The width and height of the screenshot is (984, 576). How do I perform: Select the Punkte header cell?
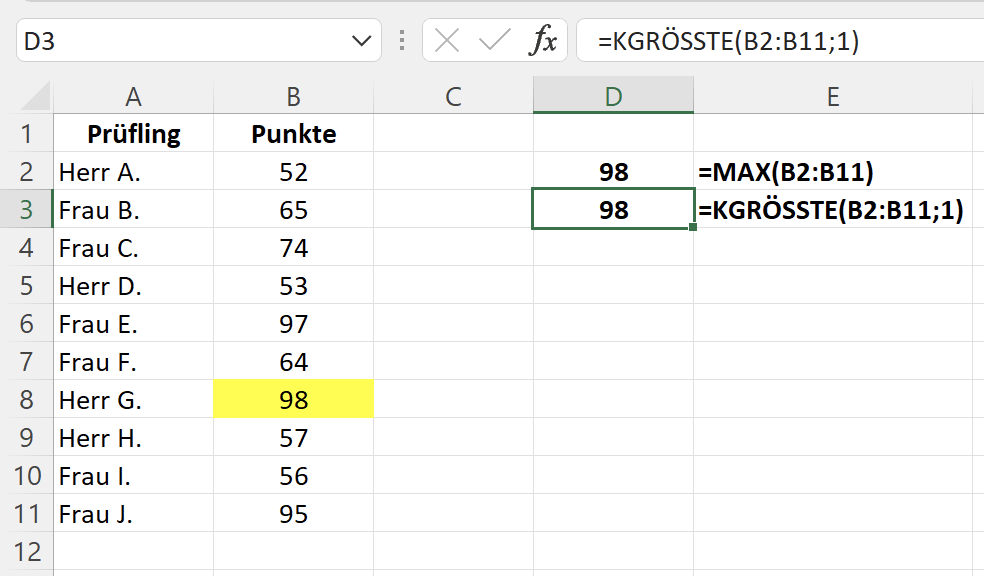(293, 134)
